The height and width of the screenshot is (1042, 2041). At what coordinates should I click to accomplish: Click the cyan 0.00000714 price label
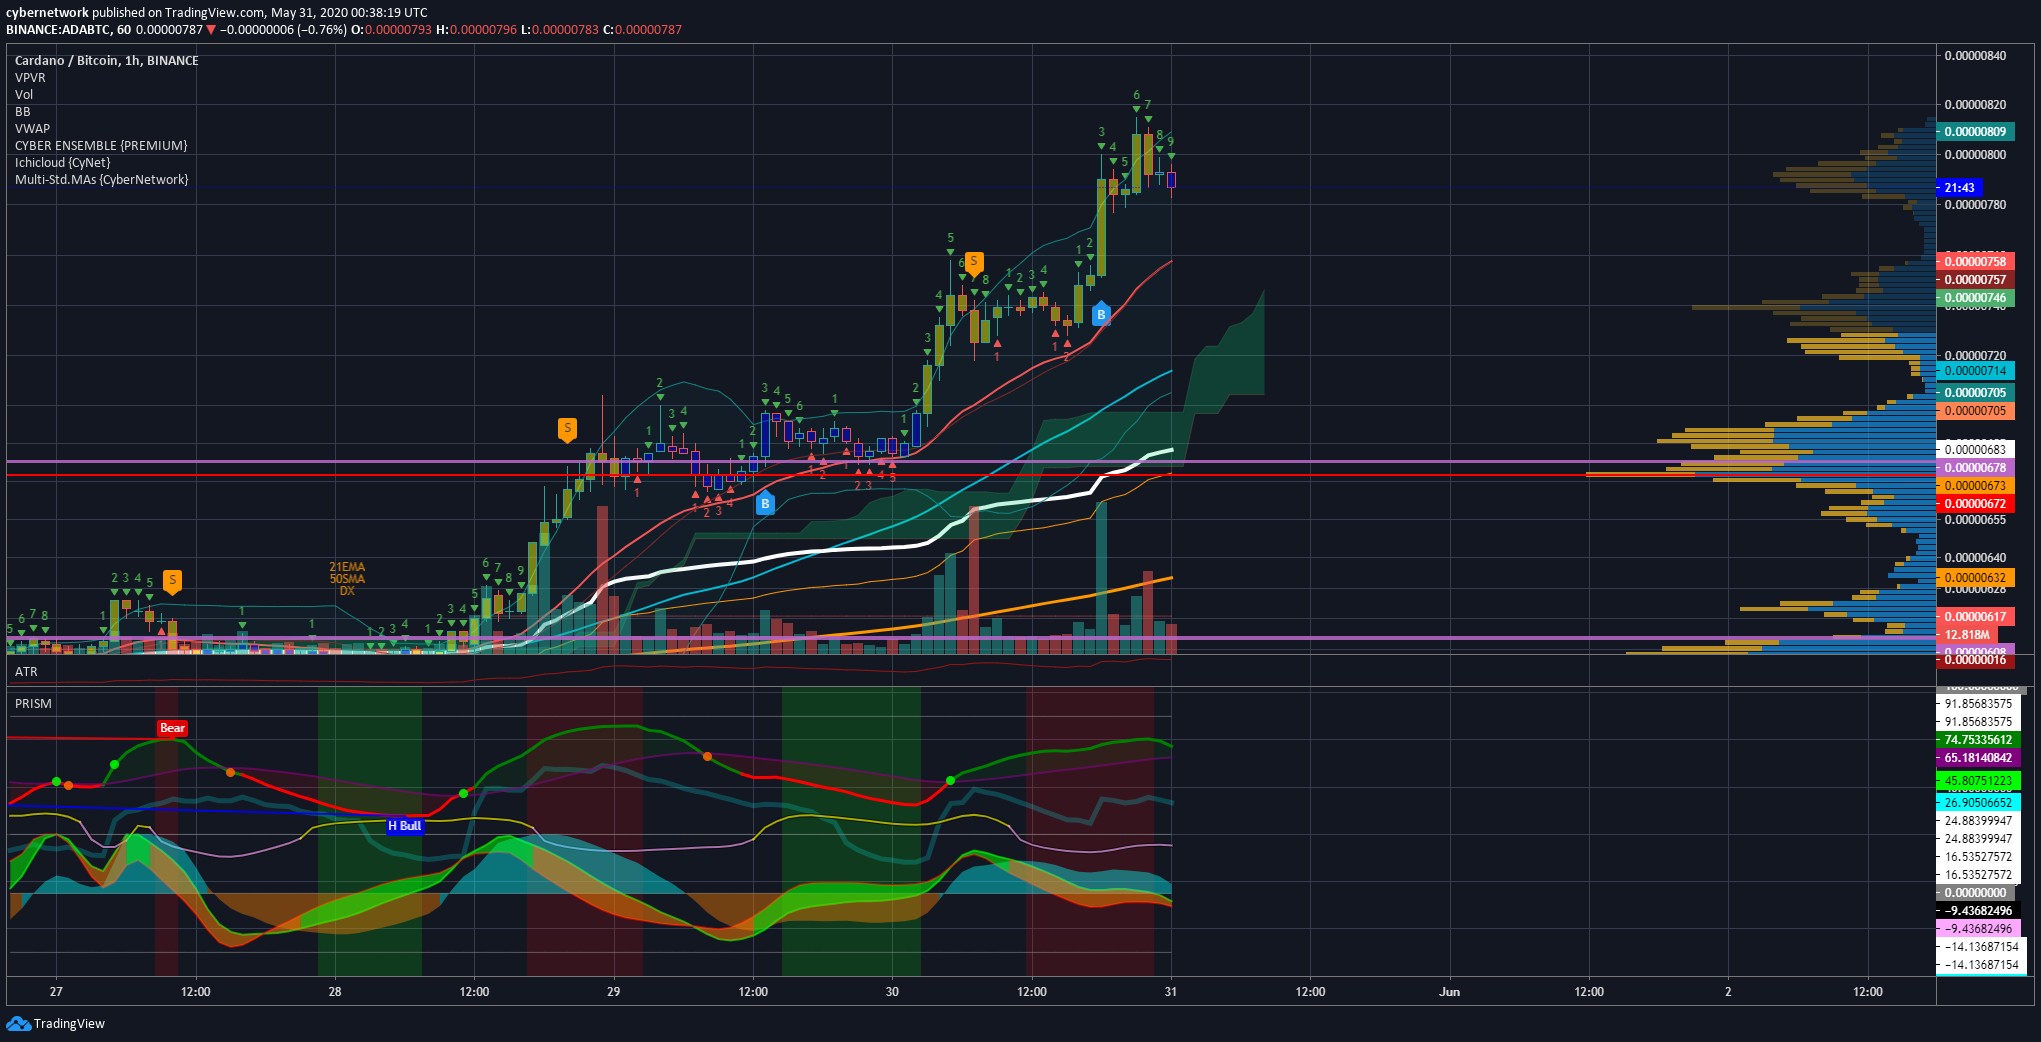tap(1975, 370)
